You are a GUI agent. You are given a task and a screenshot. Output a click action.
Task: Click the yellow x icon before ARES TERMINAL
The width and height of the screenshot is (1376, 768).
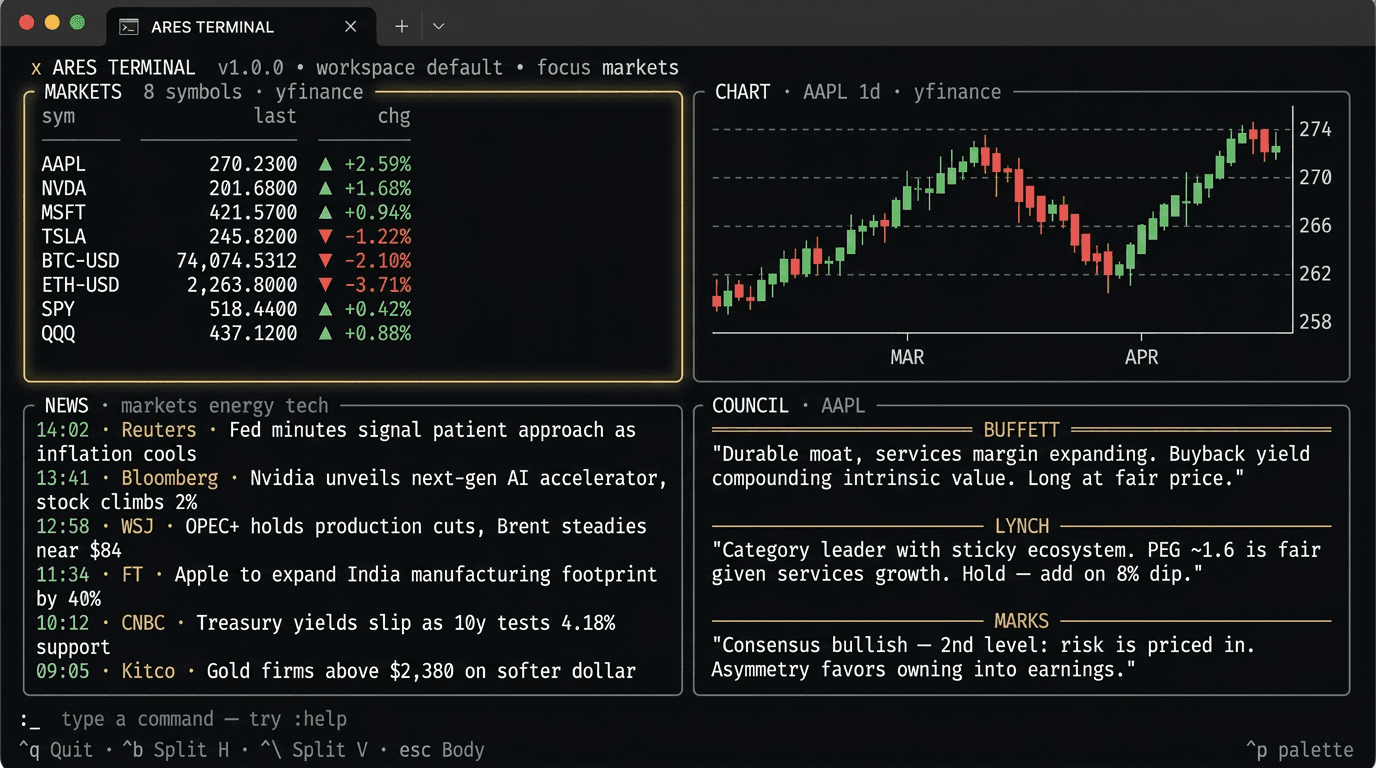coord(36,68)
